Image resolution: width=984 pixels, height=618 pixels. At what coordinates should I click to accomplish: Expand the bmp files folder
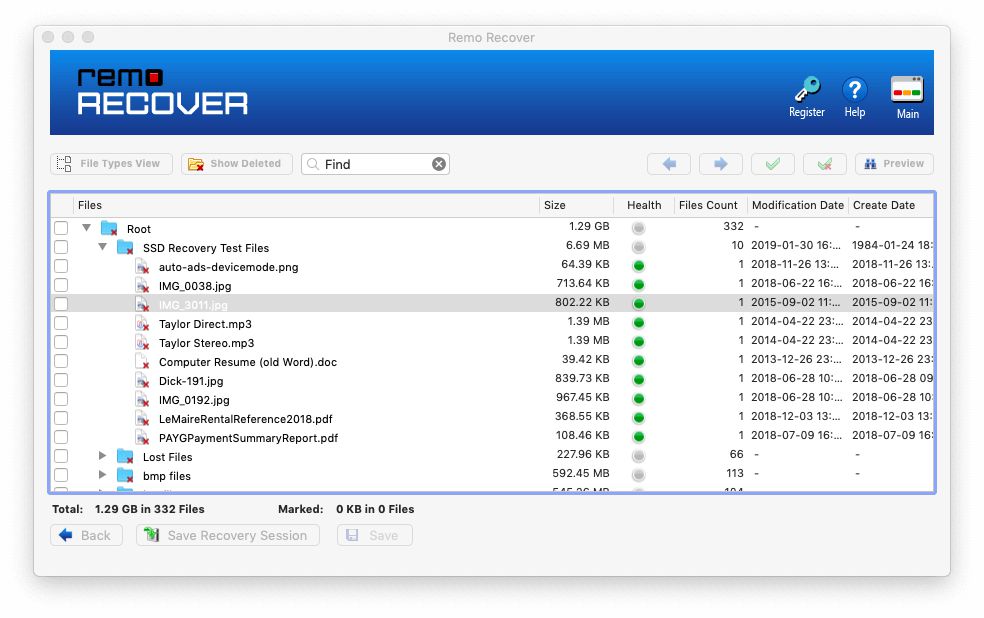(102, 475)
